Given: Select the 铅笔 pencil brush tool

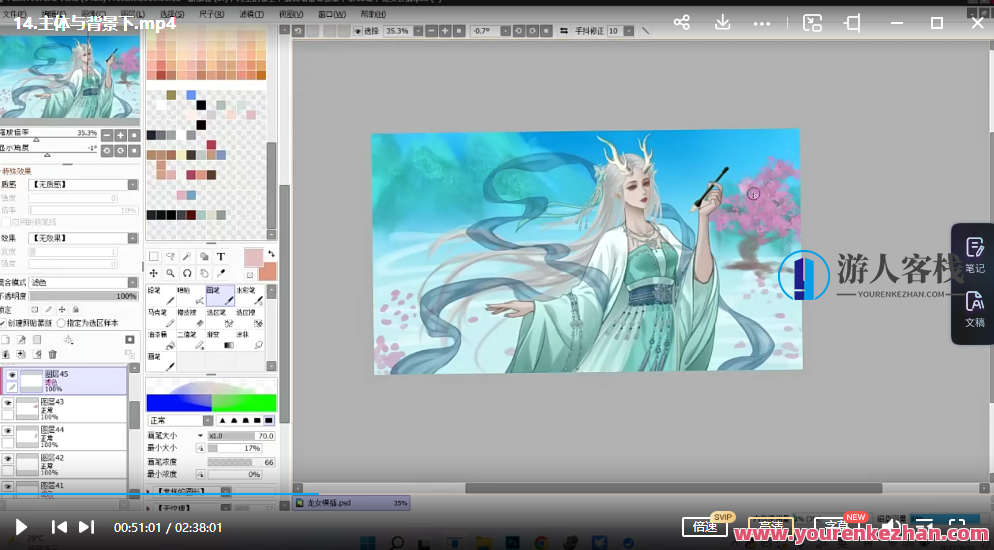Looking at the screenshot, I should coord(160,296).
